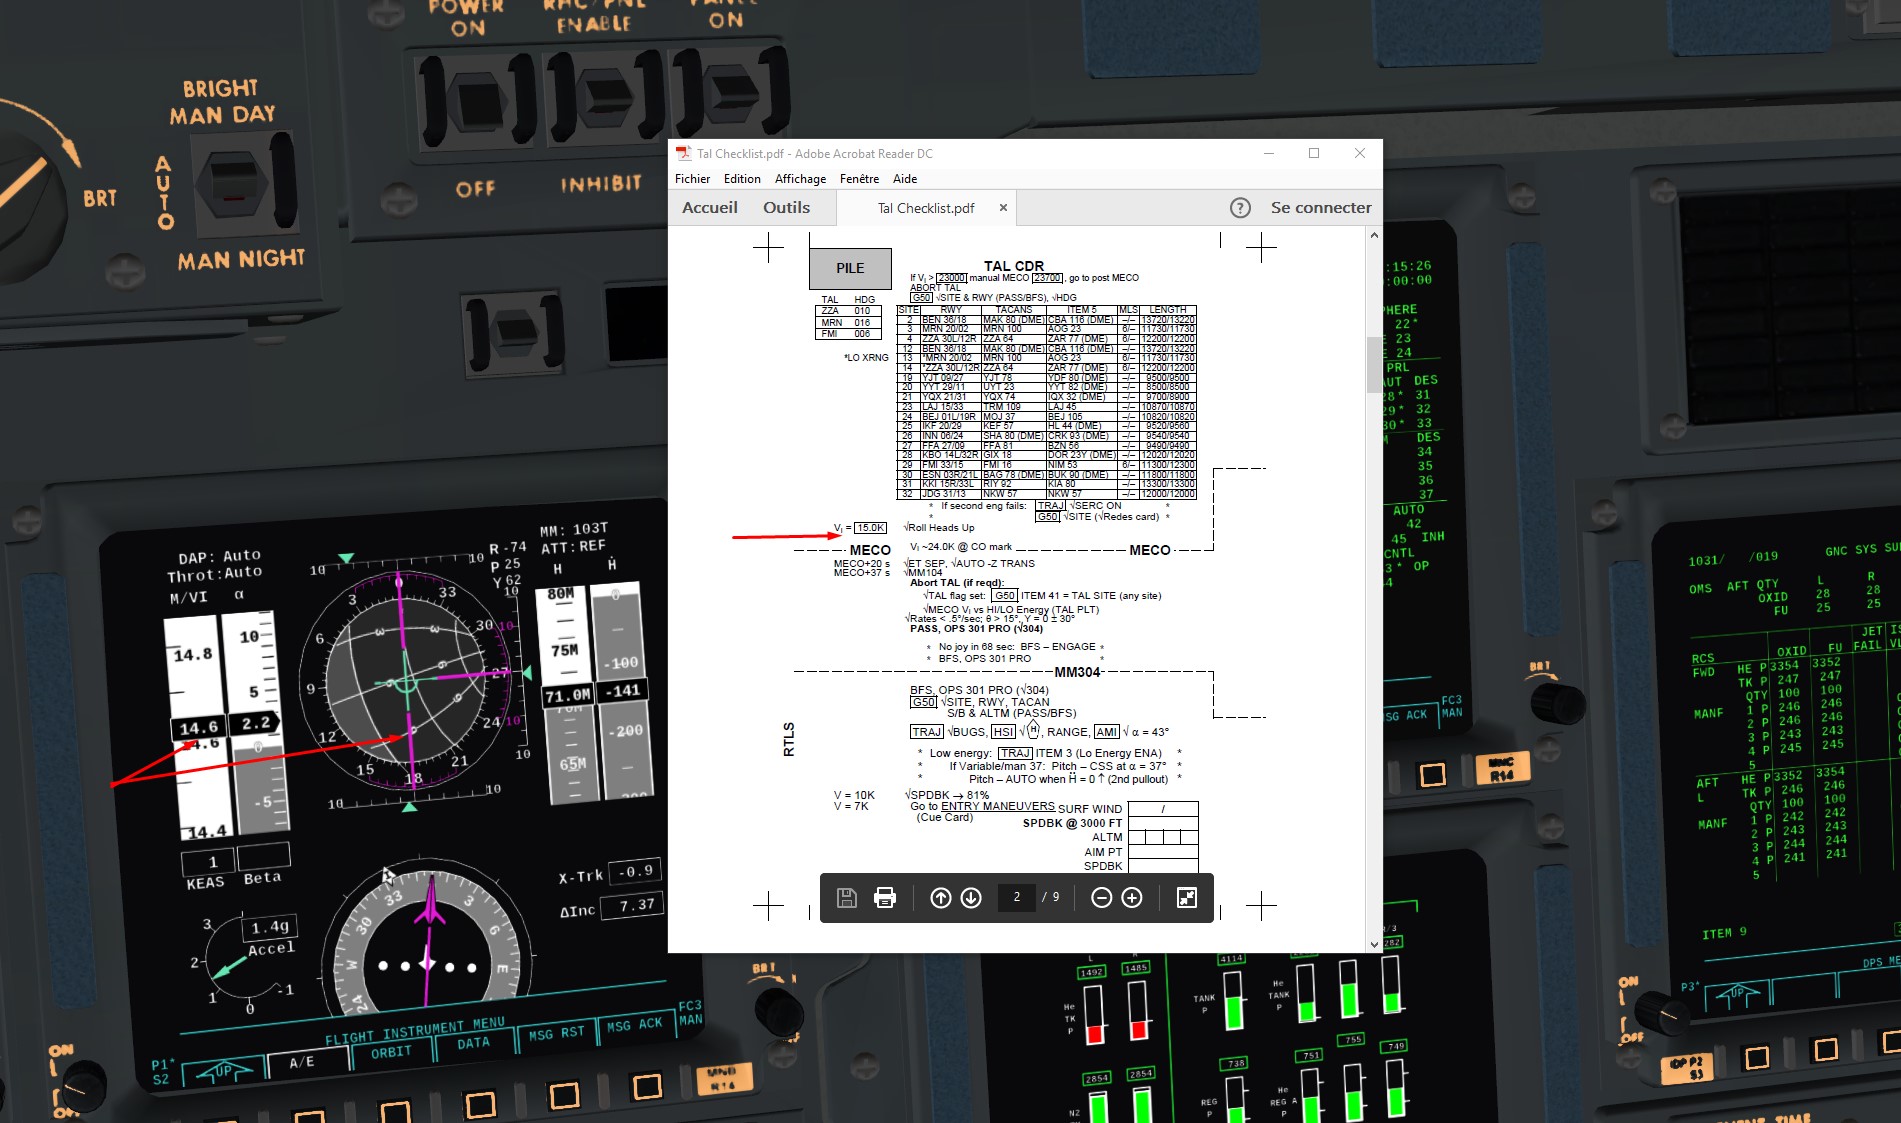Maximize the Acrobat Reader window
The height and width of the screenshot is (1123, 1901).
(x=1314, y=153)
